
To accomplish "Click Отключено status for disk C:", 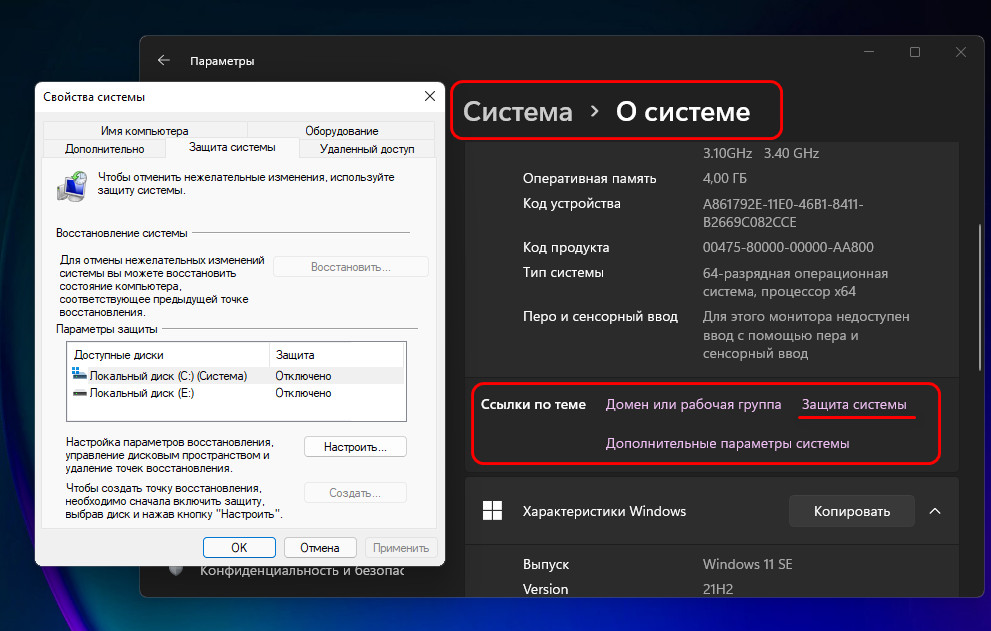I will click(x=303, y=376).
